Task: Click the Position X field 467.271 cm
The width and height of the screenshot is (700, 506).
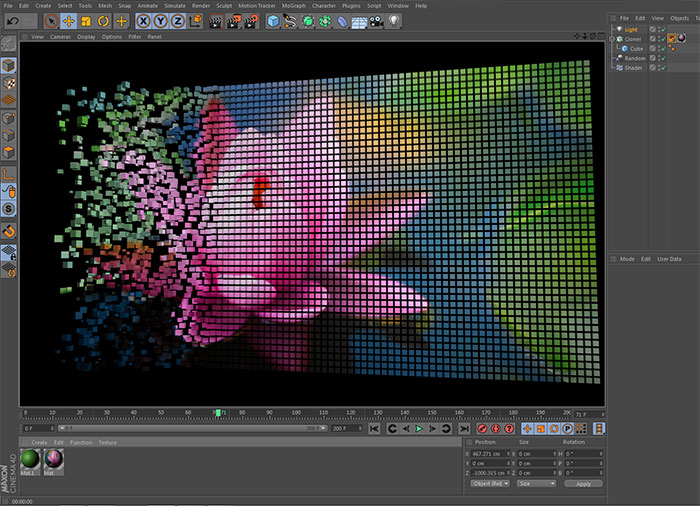Action: click(488, 454)
